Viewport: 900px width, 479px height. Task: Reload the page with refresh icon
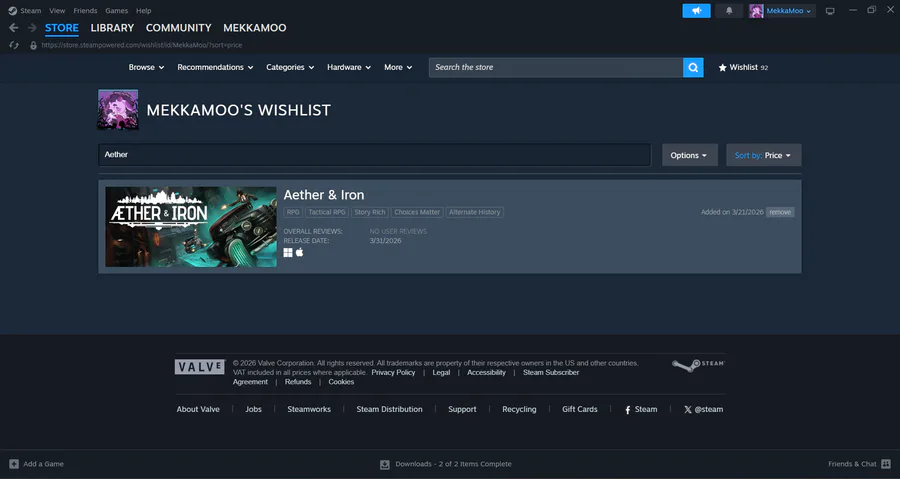tap(14, 45)
